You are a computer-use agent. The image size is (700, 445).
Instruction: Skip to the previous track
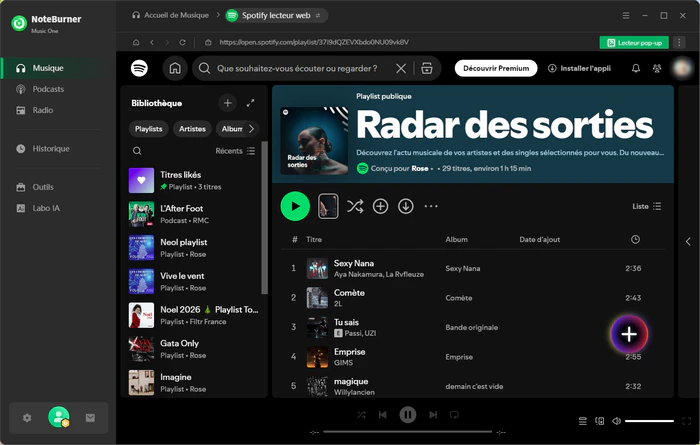click(383, 415)
